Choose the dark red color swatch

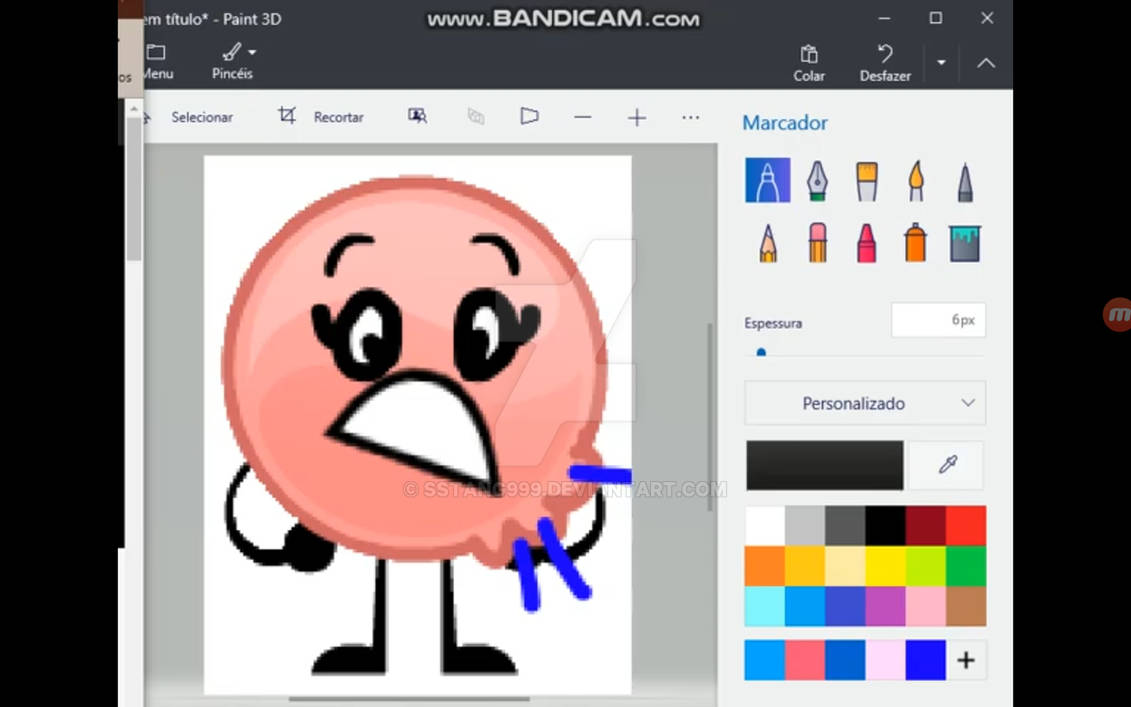tap(925, 525)
